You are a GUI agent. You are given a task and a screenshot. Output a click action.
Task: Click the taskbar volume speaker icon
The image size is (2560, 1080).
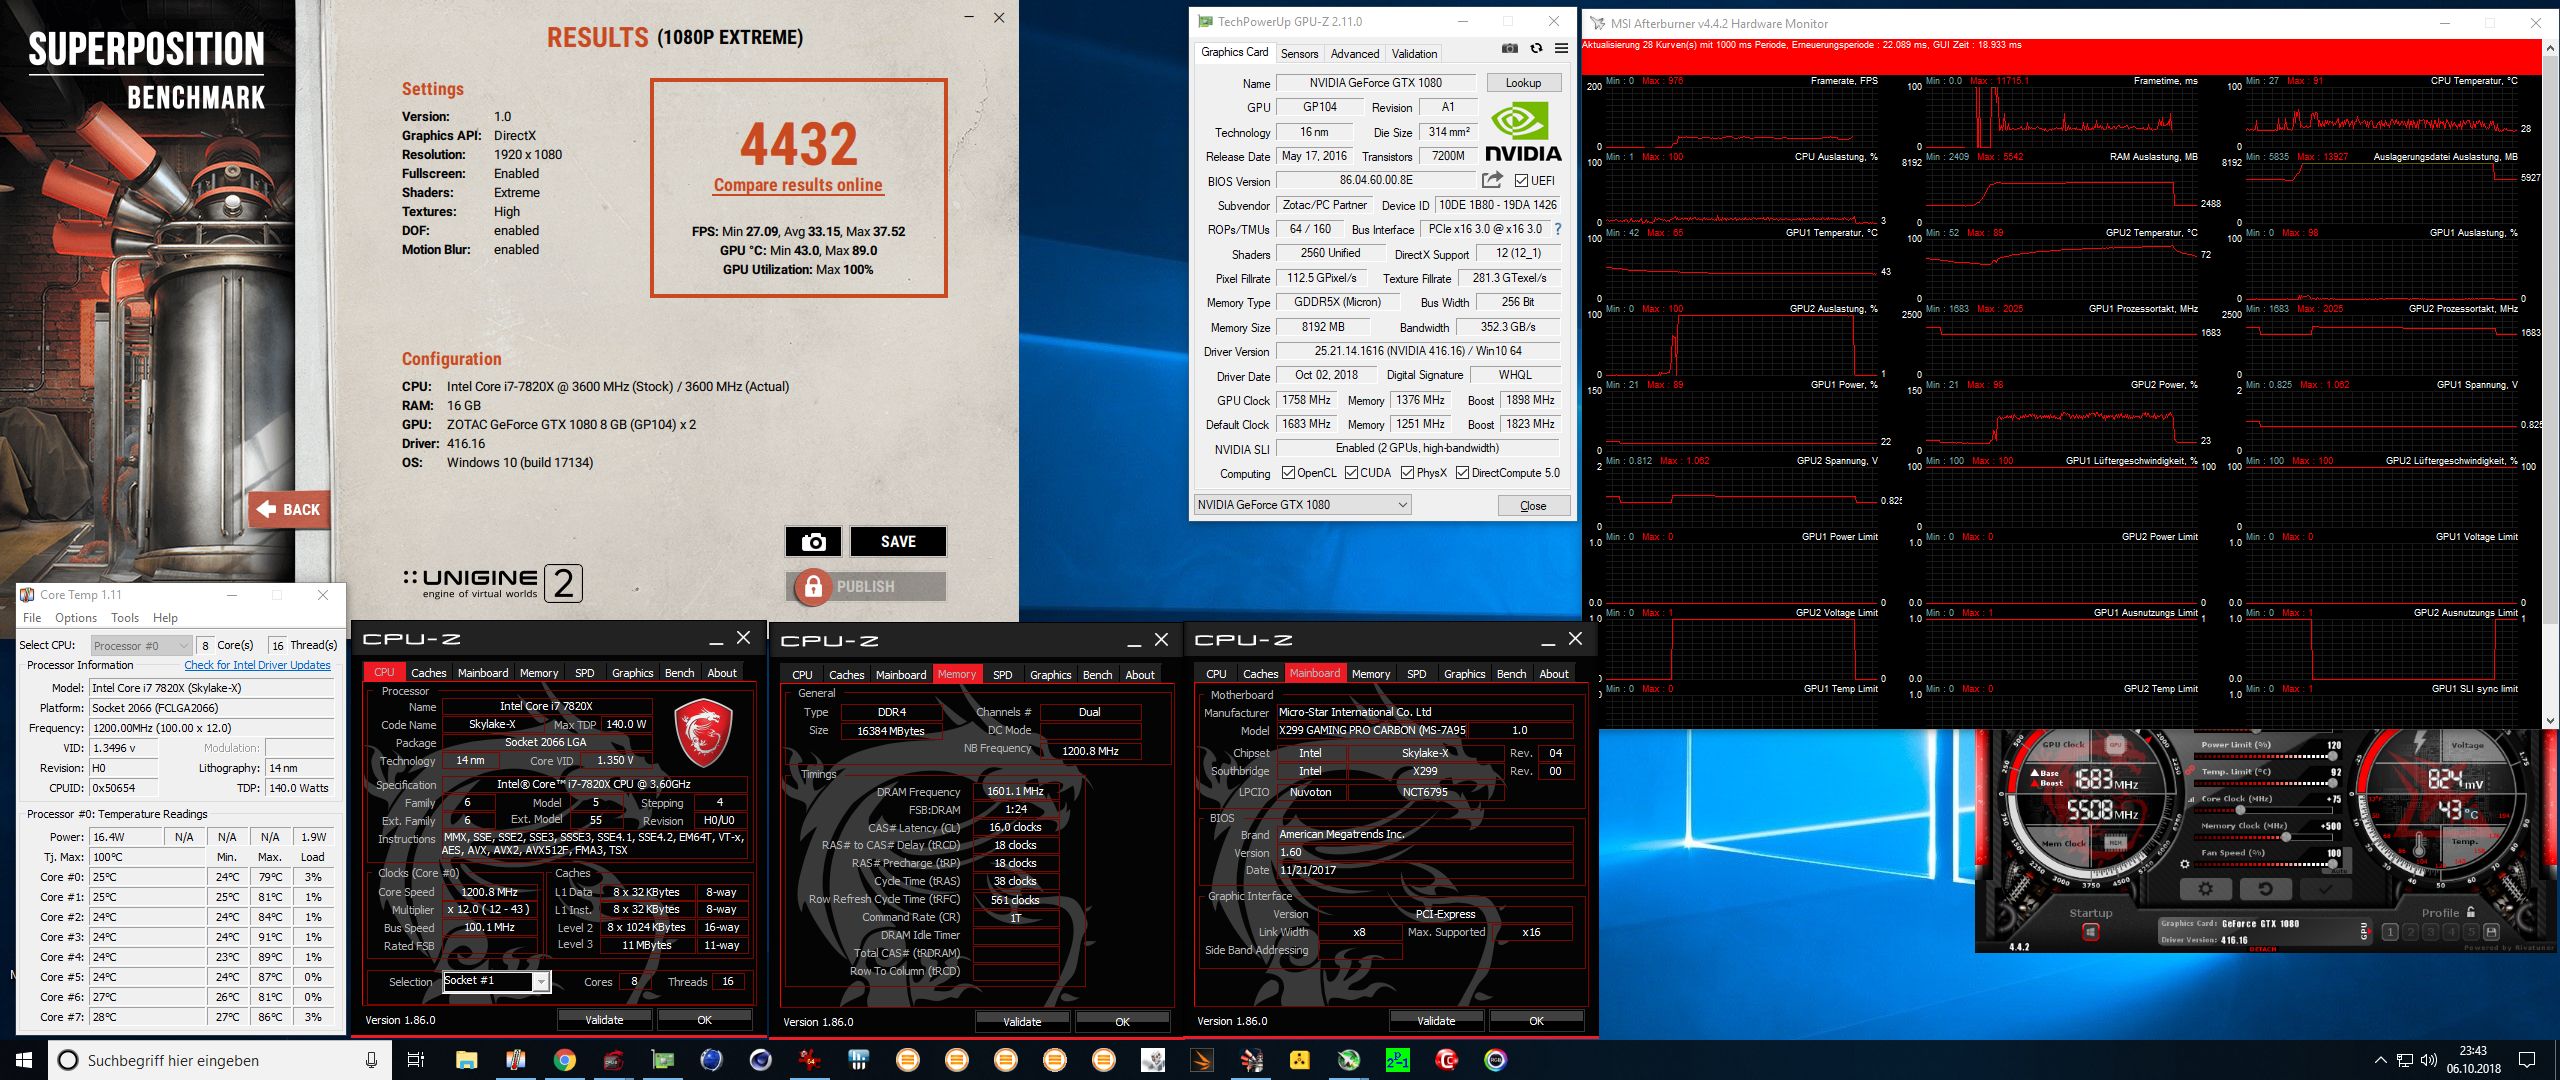click(2428, 1060)
